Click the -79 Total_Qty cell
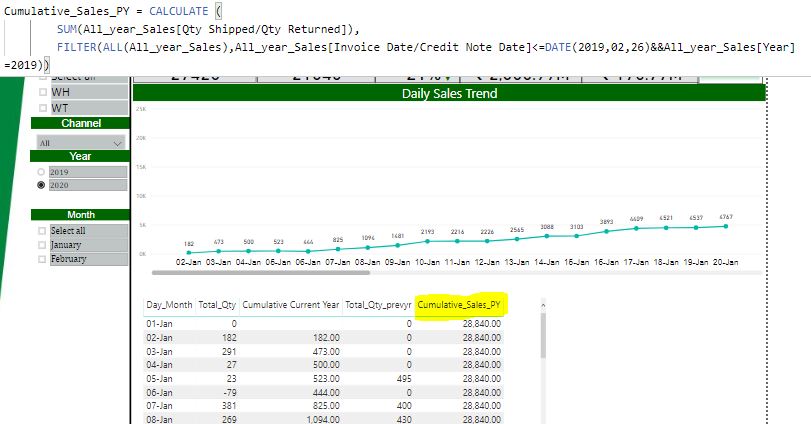811x424 pixels. pos(229,392)
